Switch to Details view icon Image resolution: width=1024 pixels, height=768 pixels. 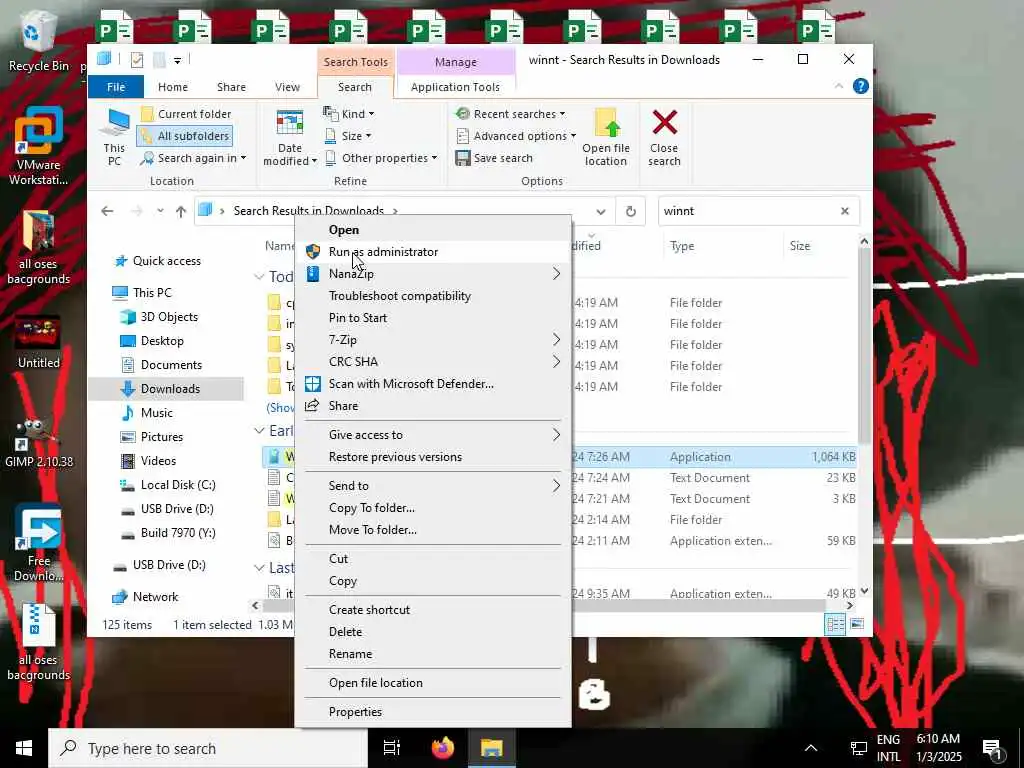835,624
